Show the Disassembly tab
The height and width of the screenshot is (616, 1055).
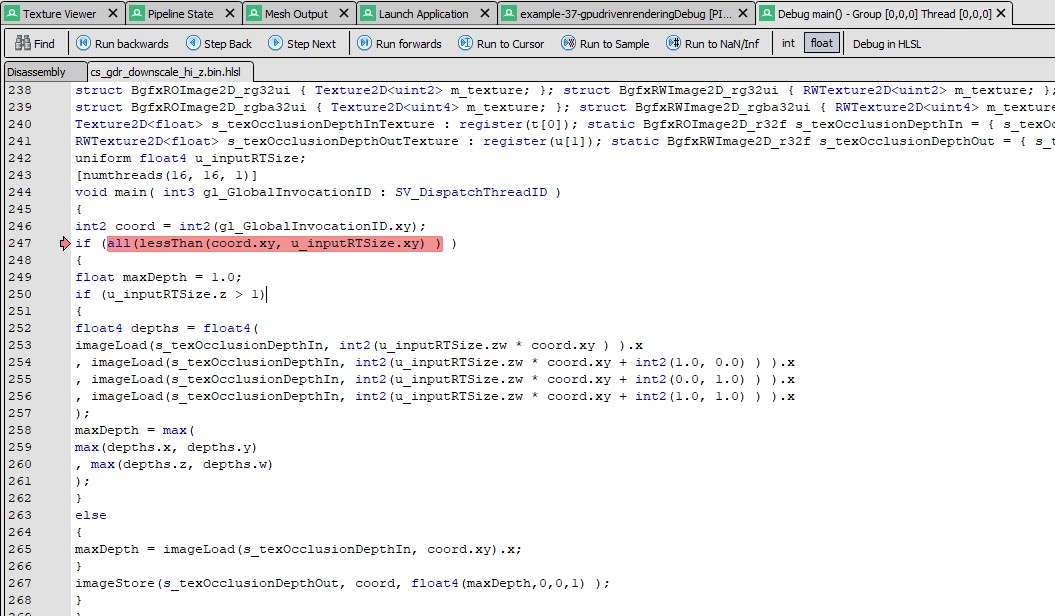click(x=41, y=72)
